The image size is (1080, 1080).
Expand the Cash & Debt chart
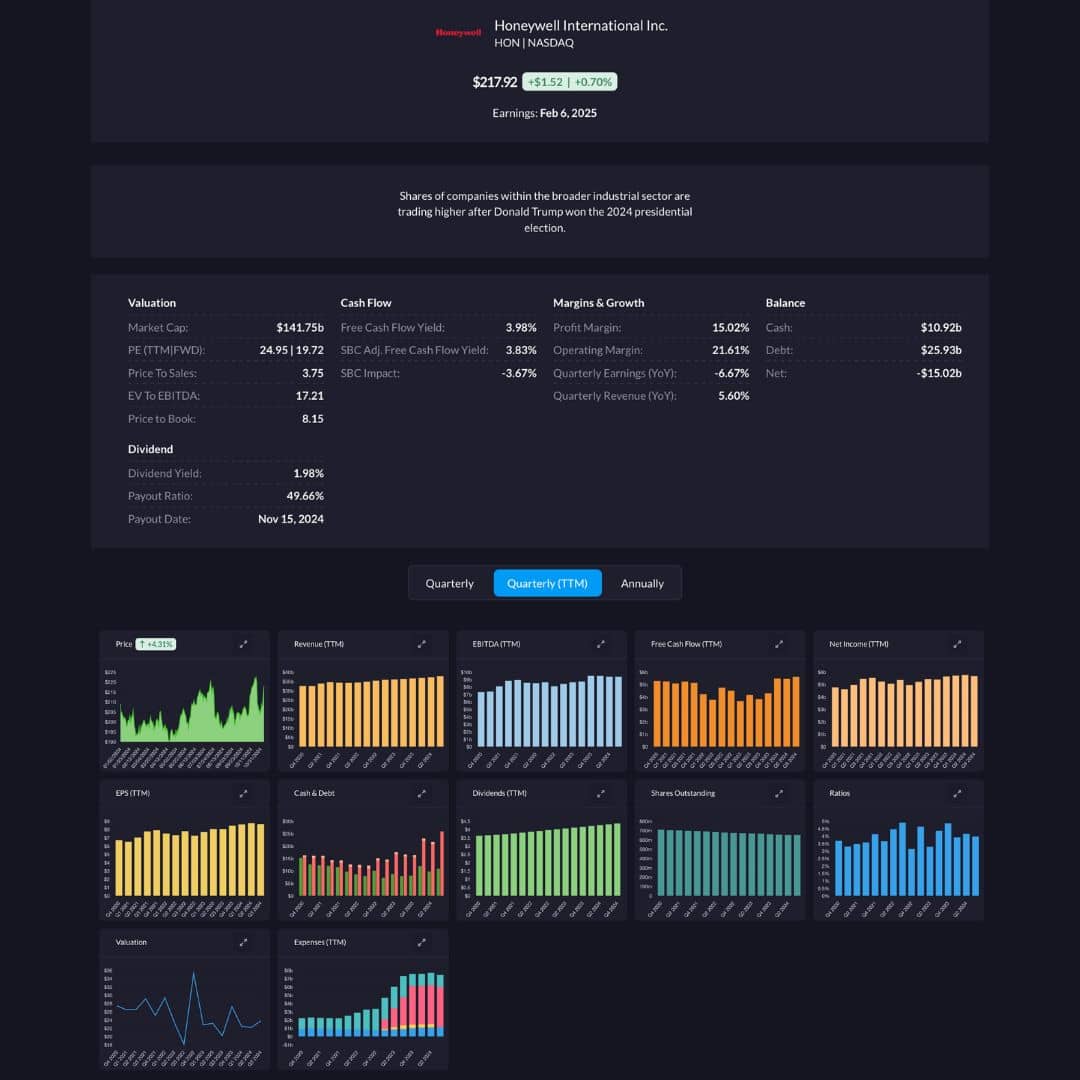pos(422,793)
